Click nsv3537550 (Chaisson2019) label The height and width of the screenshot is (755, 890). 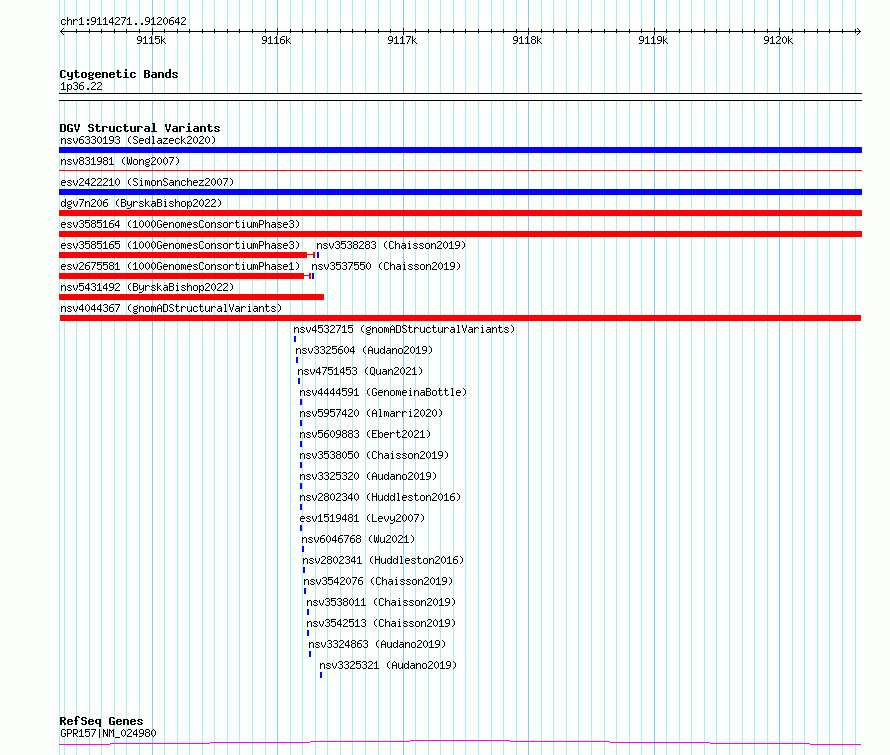(386, 266)
